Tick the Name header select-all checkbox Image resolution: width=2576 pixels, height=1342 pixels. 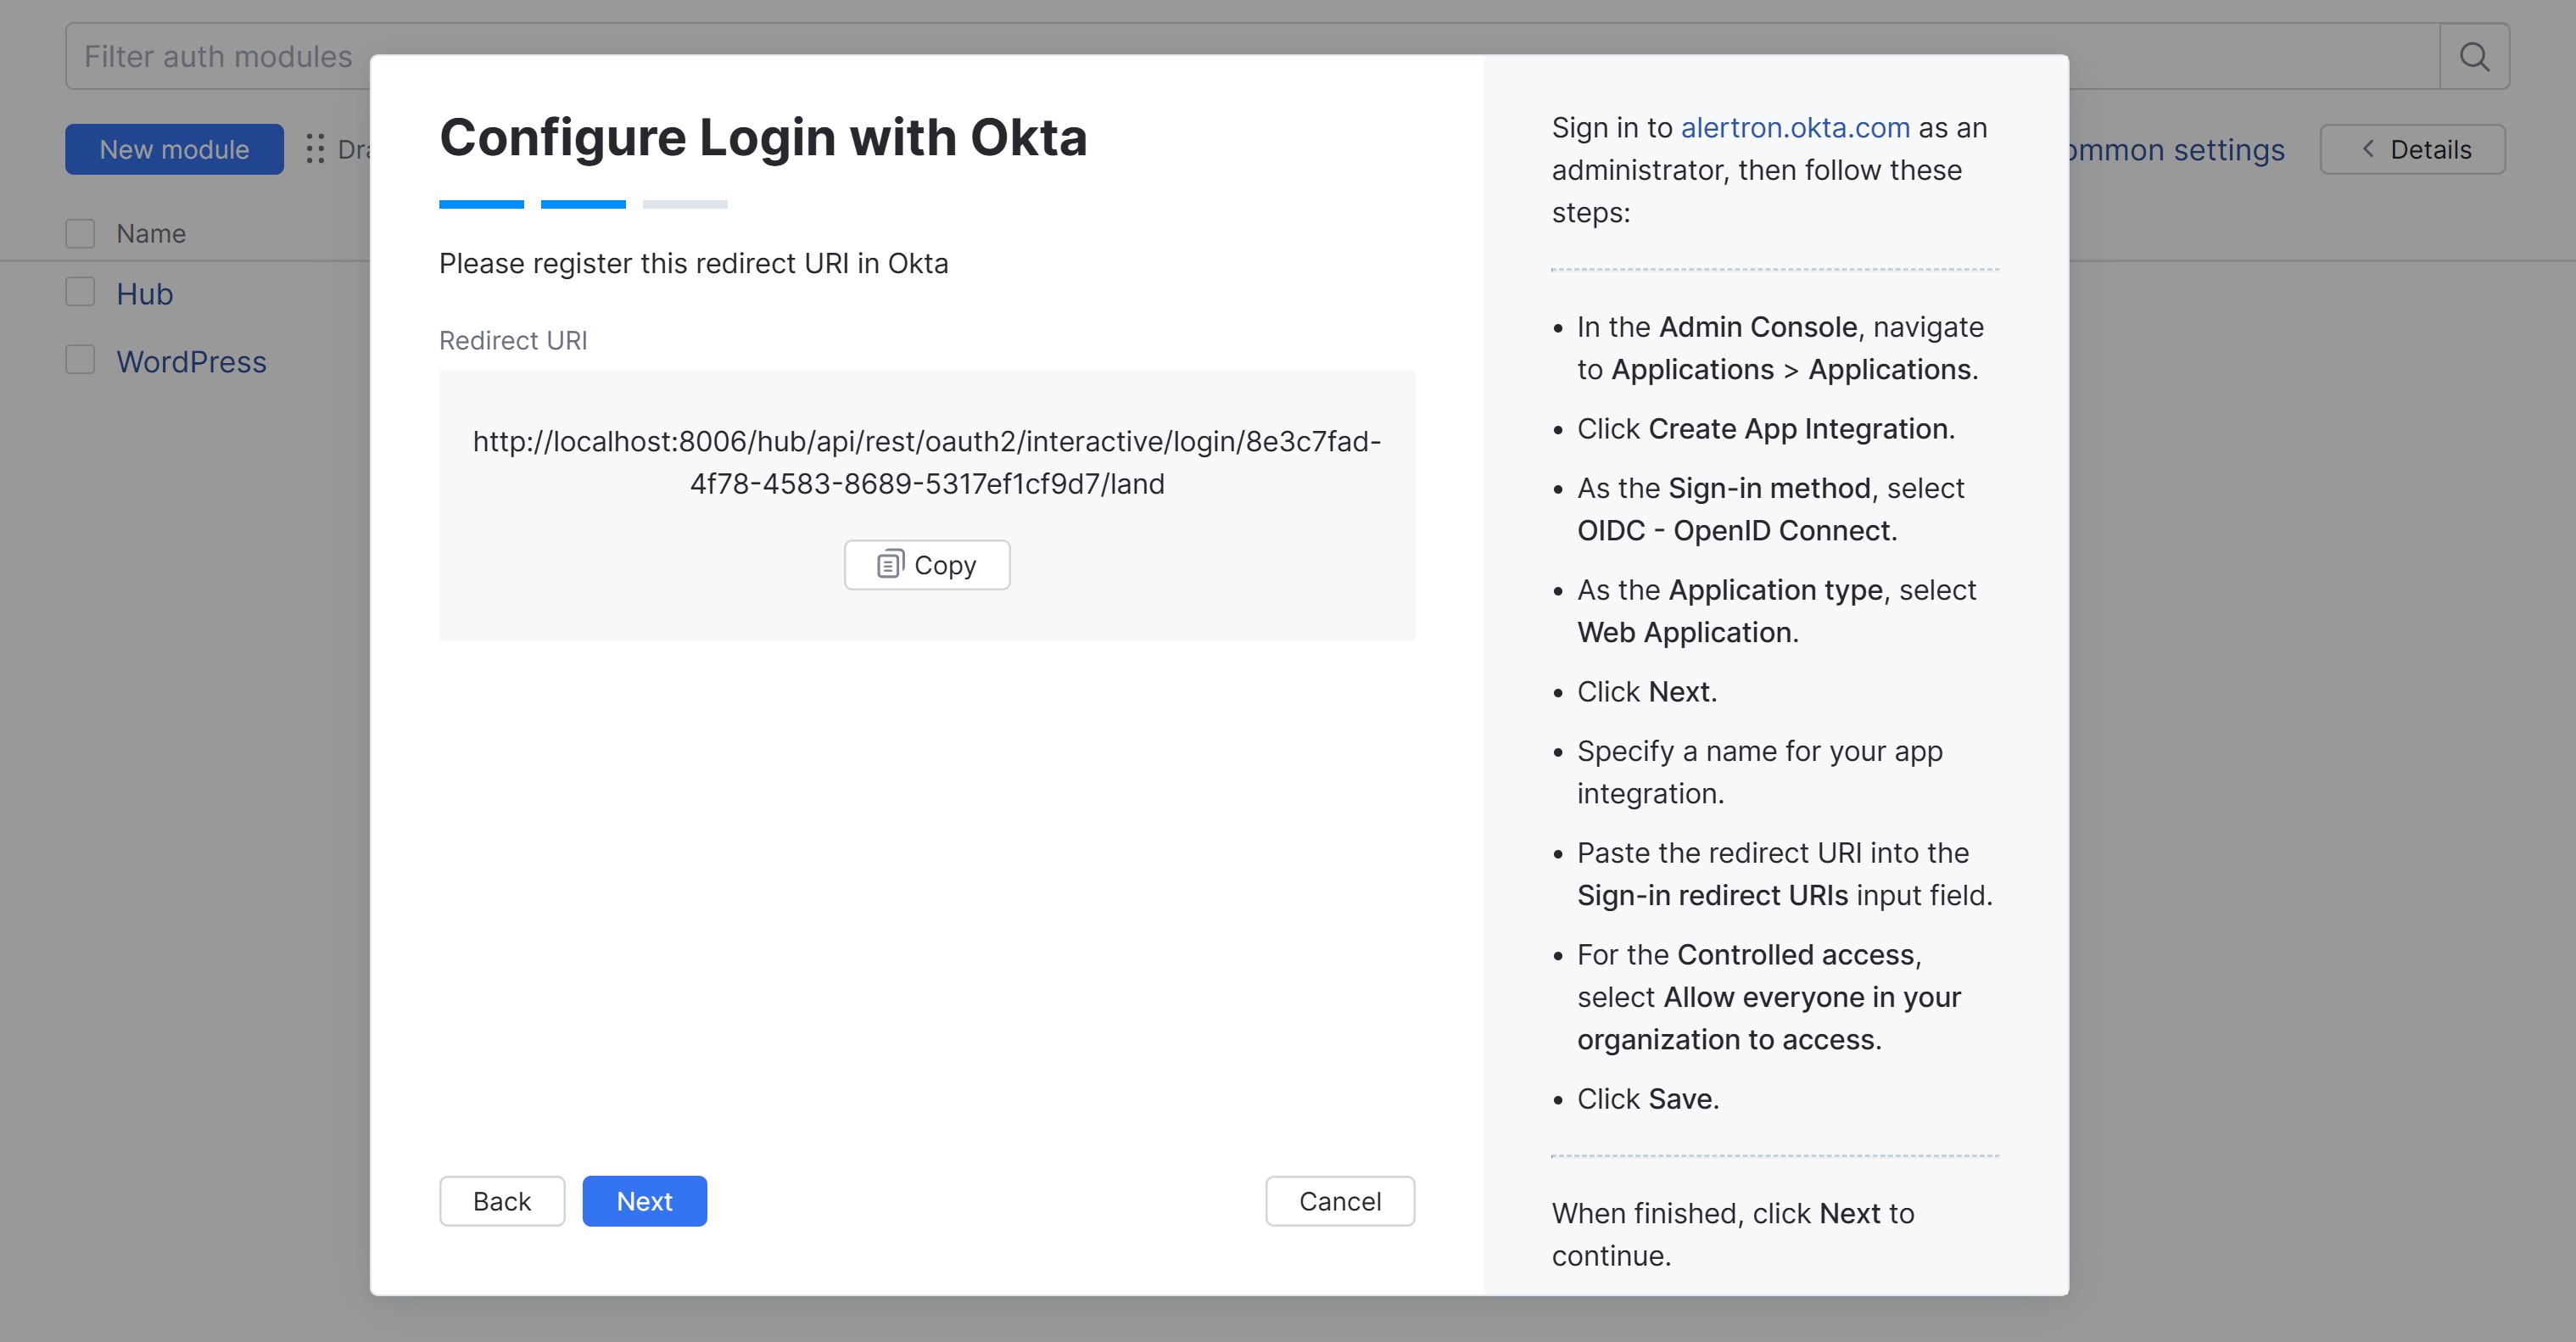(80, 233)
